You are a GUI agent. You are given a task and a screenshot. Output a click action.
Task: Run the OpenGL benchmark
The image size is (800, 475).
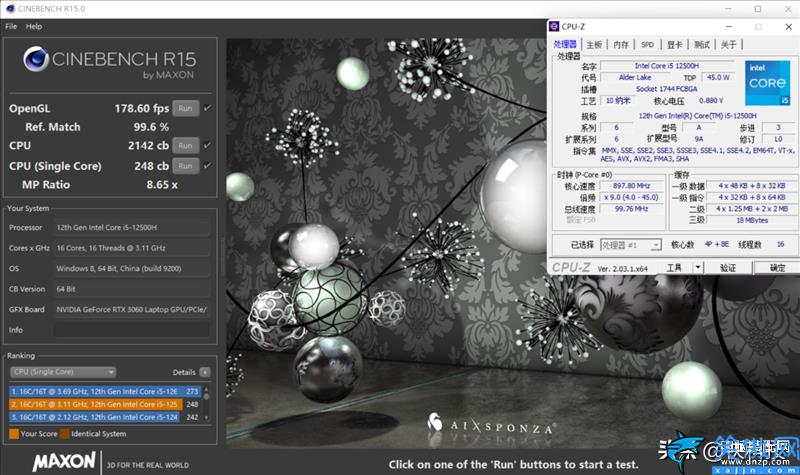point(185,108)
